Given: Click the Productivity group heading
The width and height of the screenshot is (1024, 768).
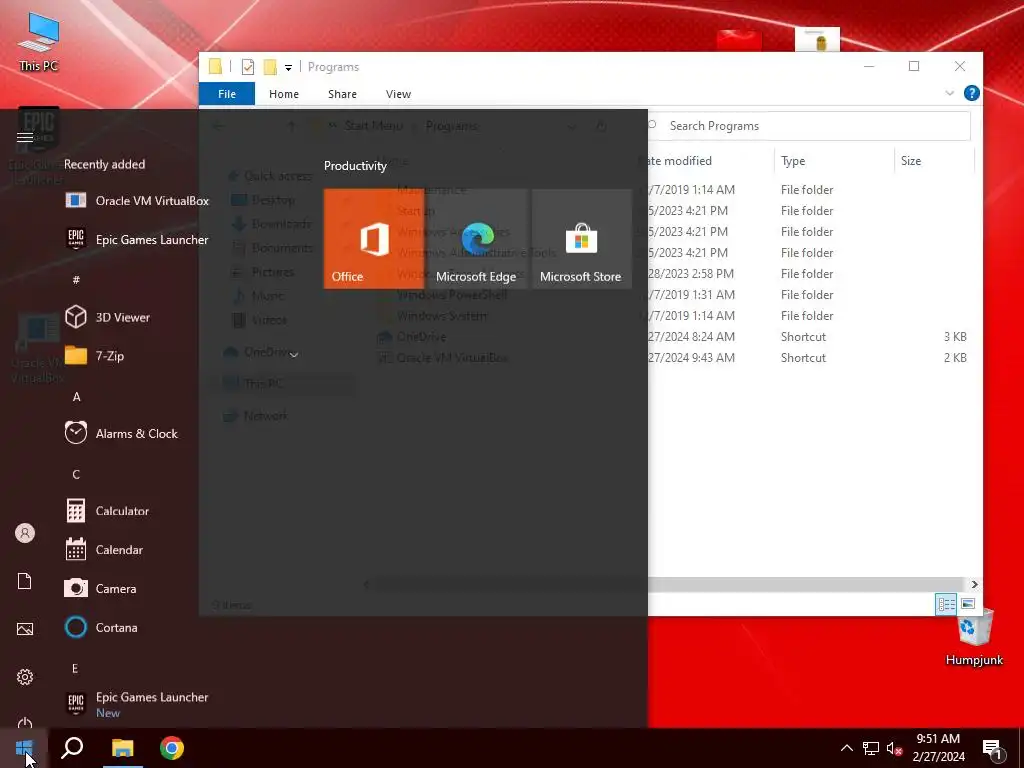Looking at the screenshot, I should [x=355, y=166].
